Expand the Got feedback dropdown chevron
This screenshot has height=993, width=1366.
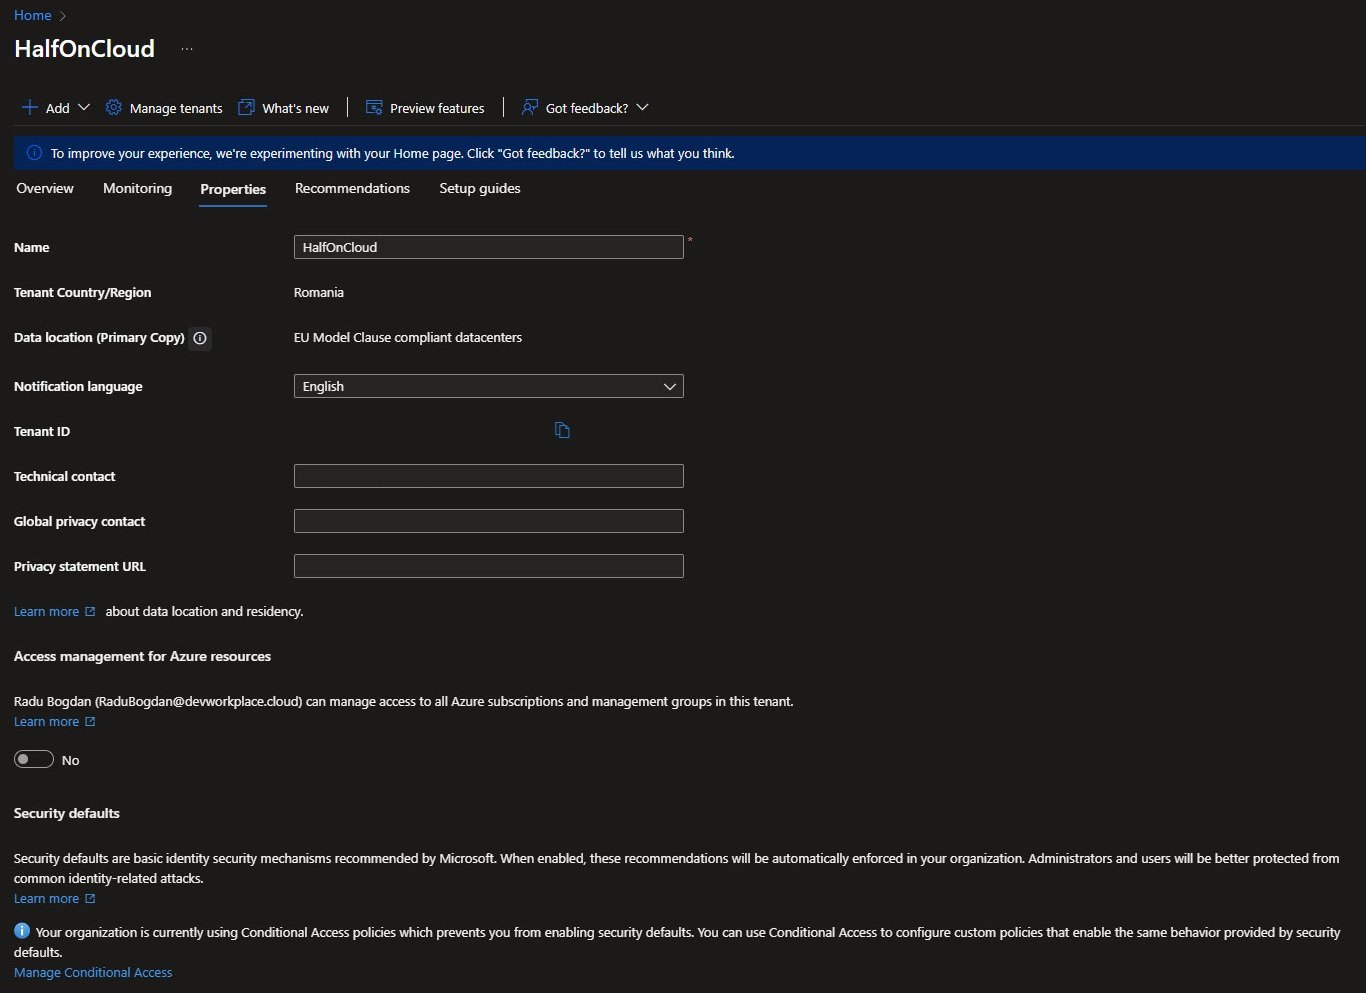click(642, 108)
